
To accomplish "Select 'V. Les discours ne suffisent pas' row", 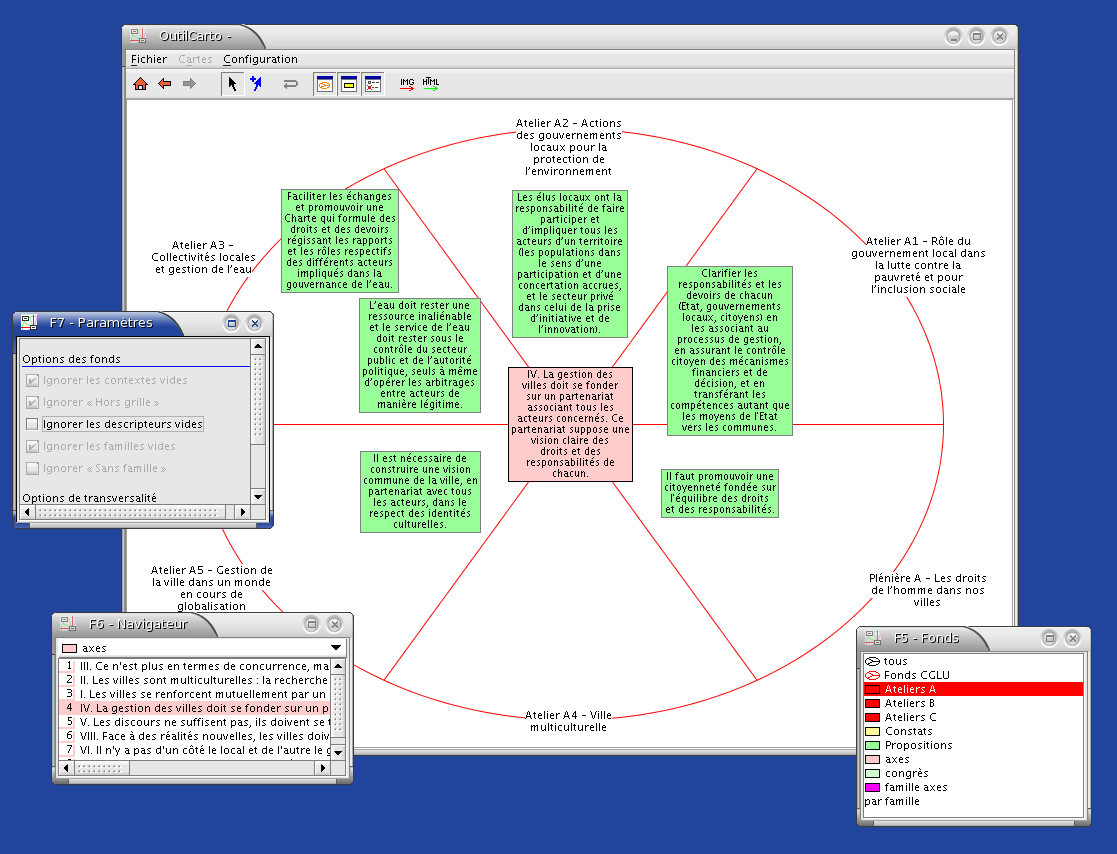I will point(200,721).
